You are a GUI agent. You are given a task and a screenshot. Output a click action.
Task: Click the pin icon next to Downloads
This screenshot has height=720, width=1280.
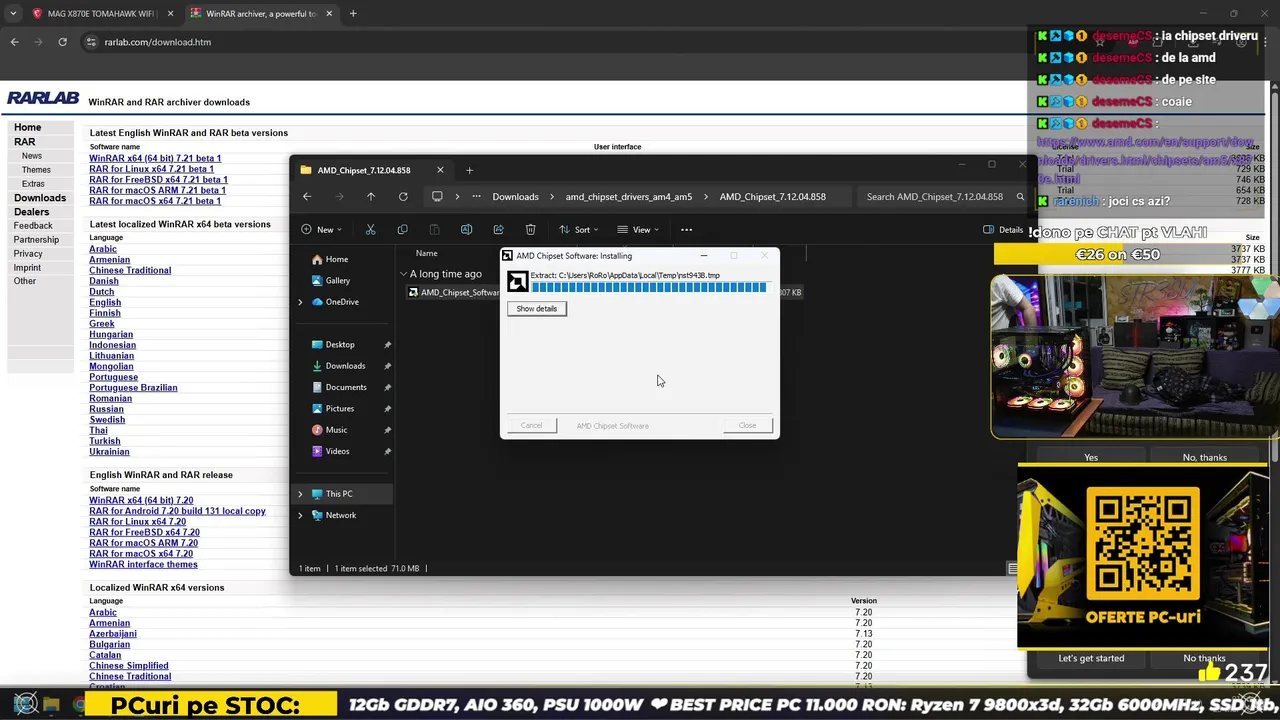coord(387,366)
